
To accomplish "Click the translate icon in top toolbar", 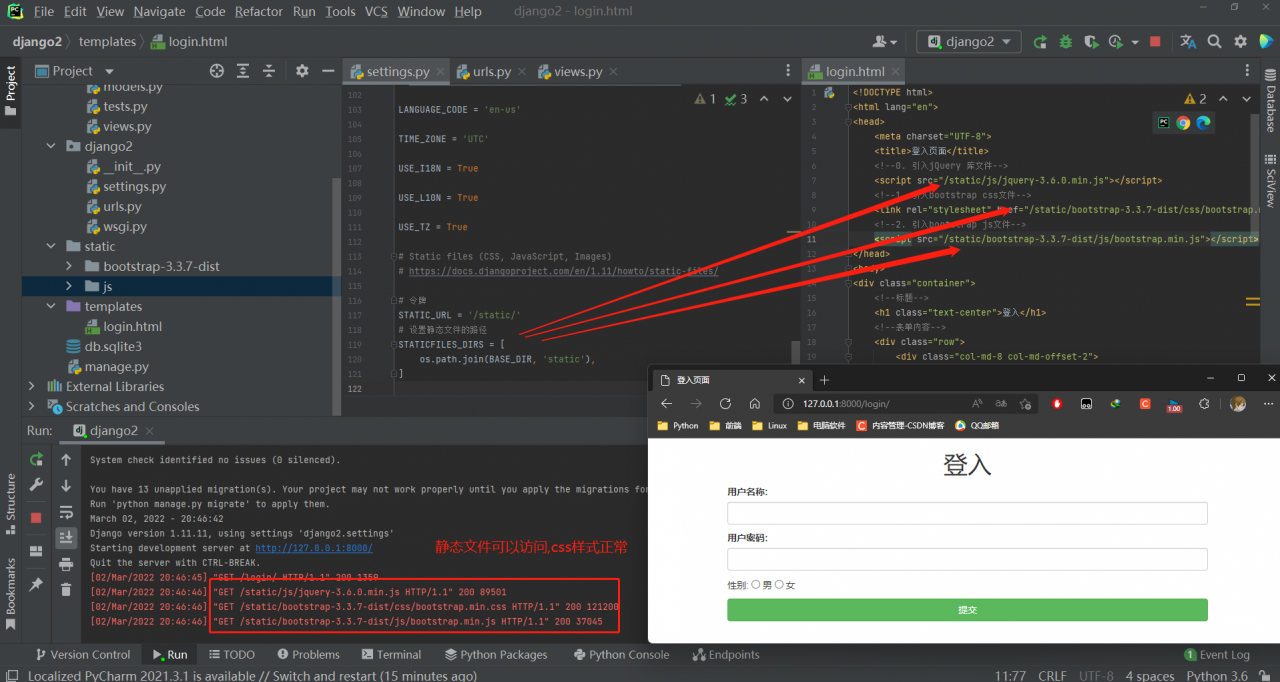I will point(1188,42).
